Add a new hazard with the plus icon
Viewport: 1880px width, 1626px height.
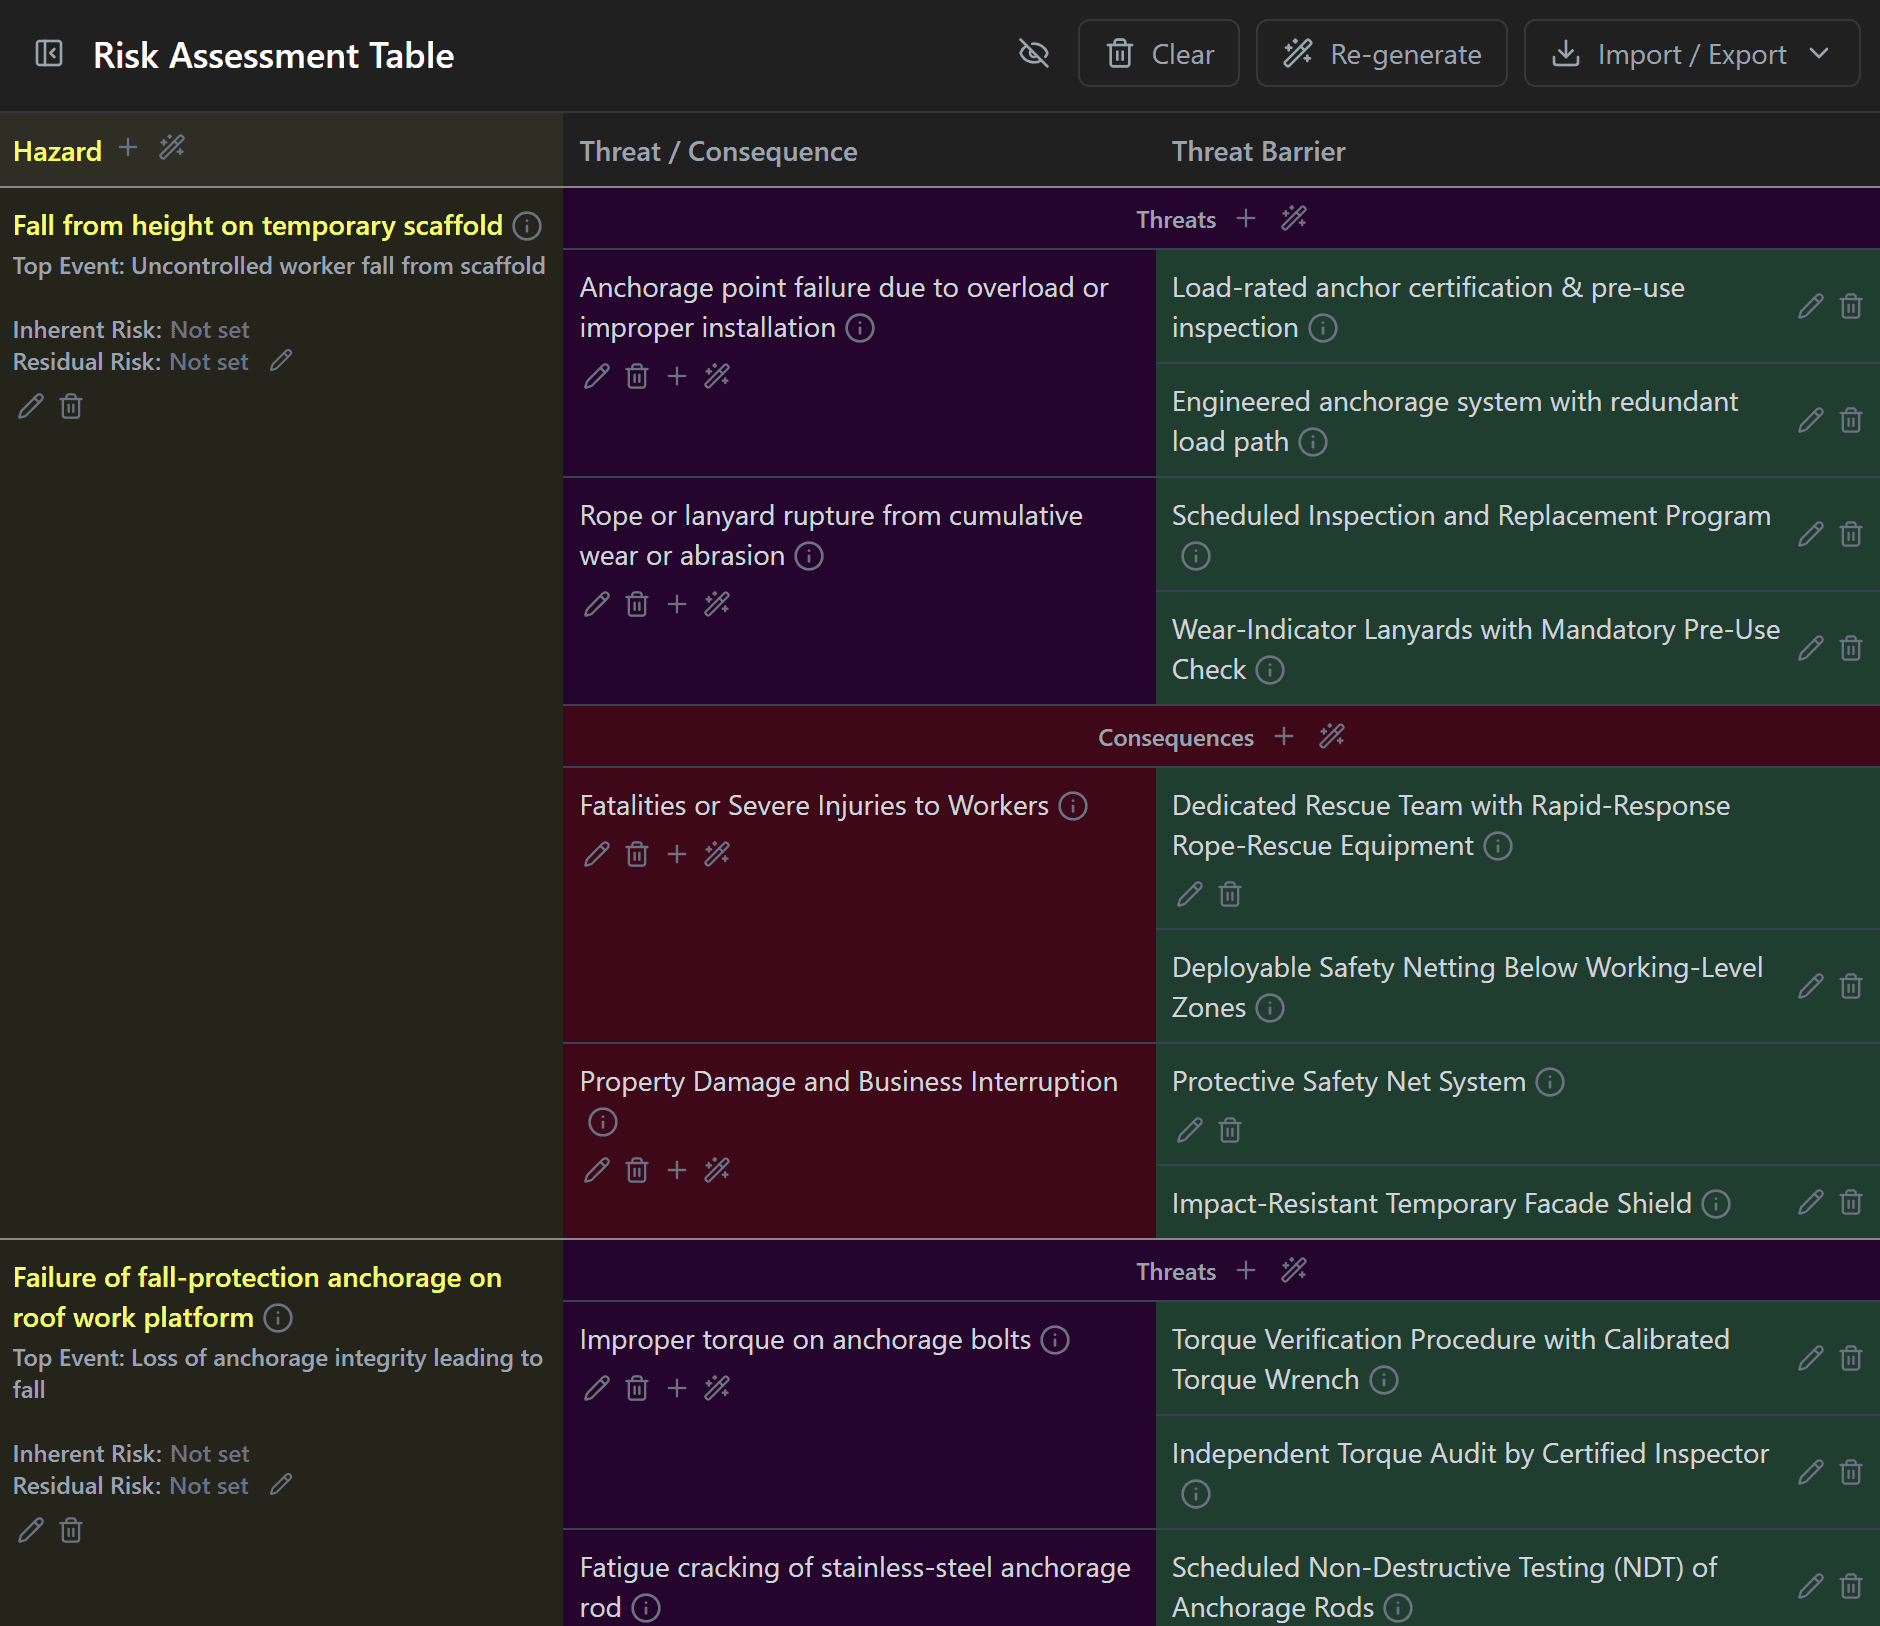pos(128,147)
